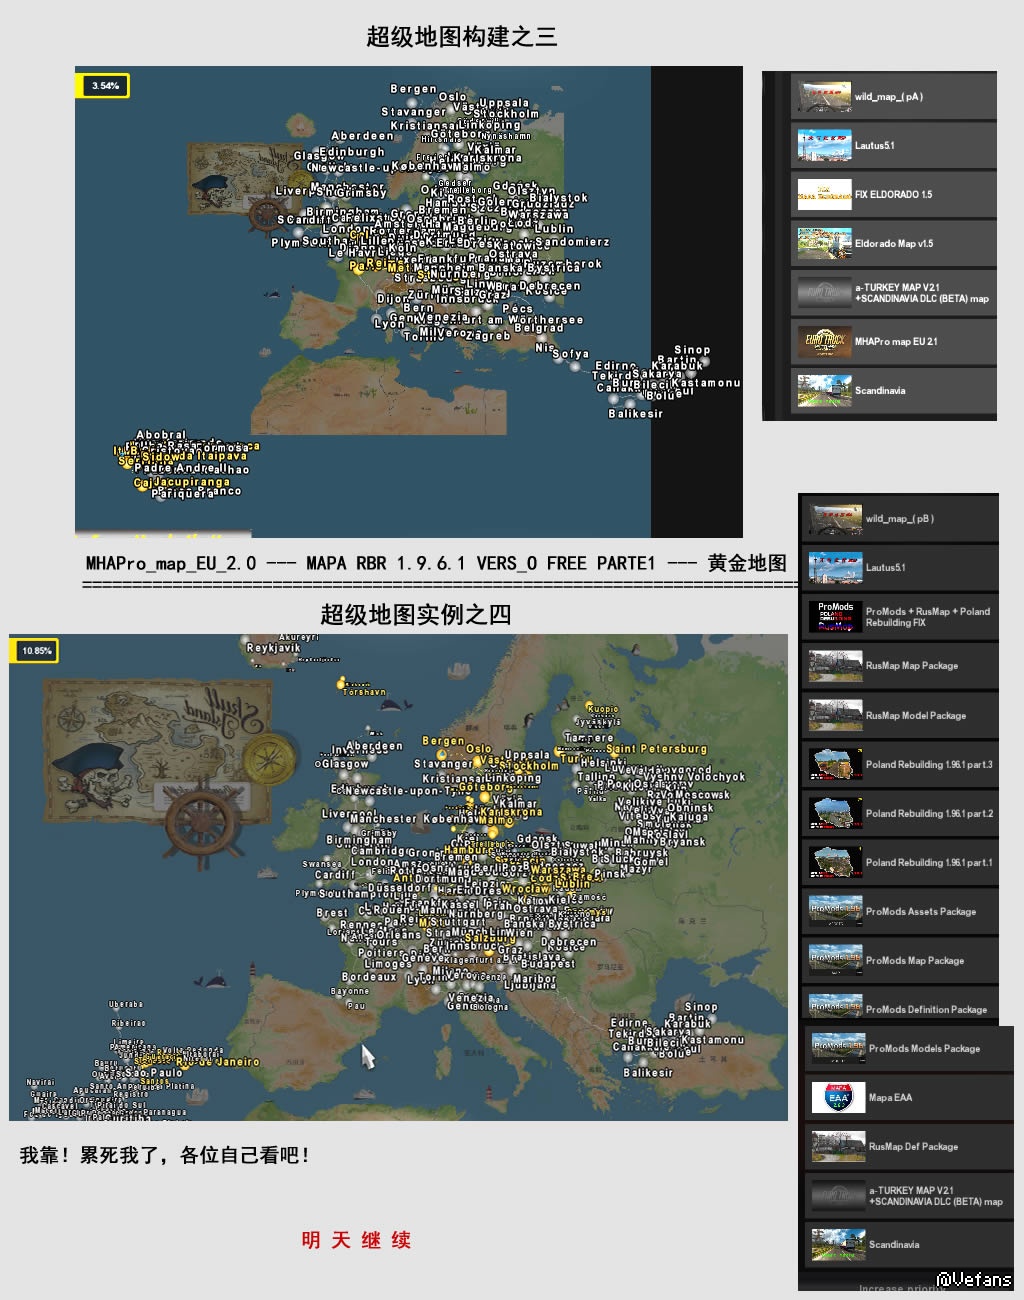Screen dimensions: 1024x1300
Task: Click the Sandomierz city label
Action: click(572, 242)
